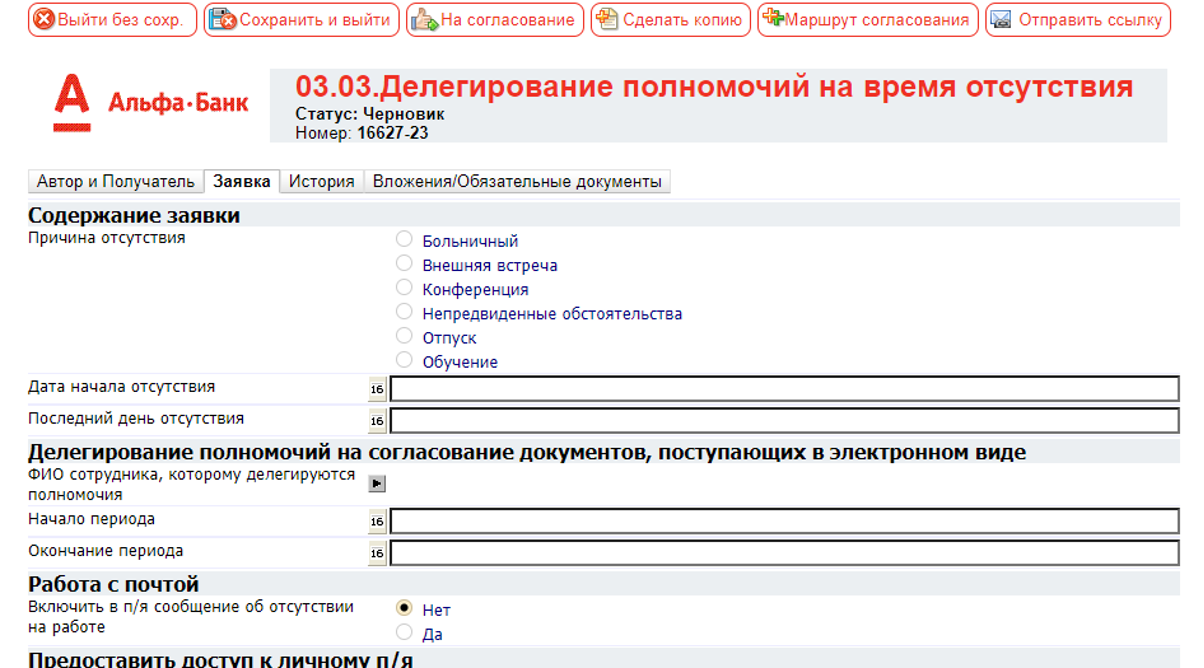
Task: Click the Alfa-Bank logo
Action: pyautogui.click(x=150, y=103)
